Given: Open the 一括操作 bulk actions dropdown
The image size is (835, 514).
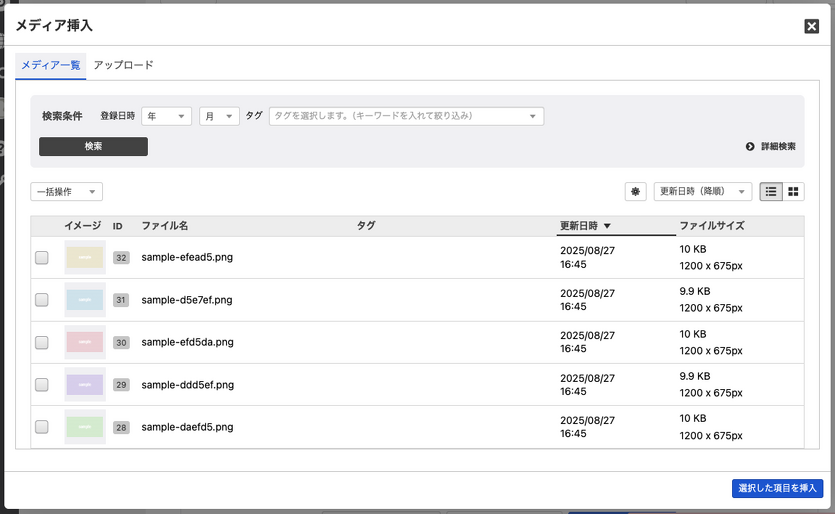Looking at the screenshot, I should (x=67, y=191).
